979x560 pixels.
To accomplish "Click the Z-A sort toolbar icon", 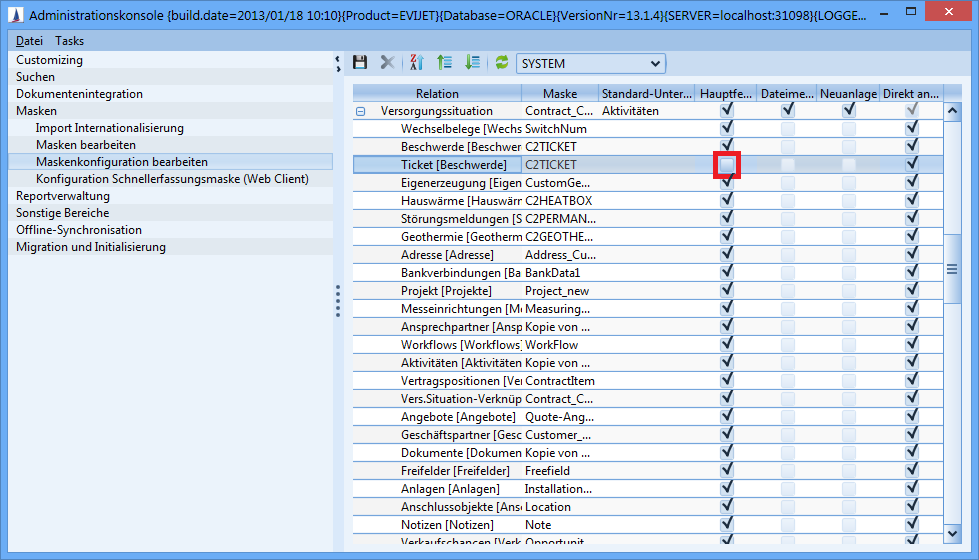I will 416,63.
